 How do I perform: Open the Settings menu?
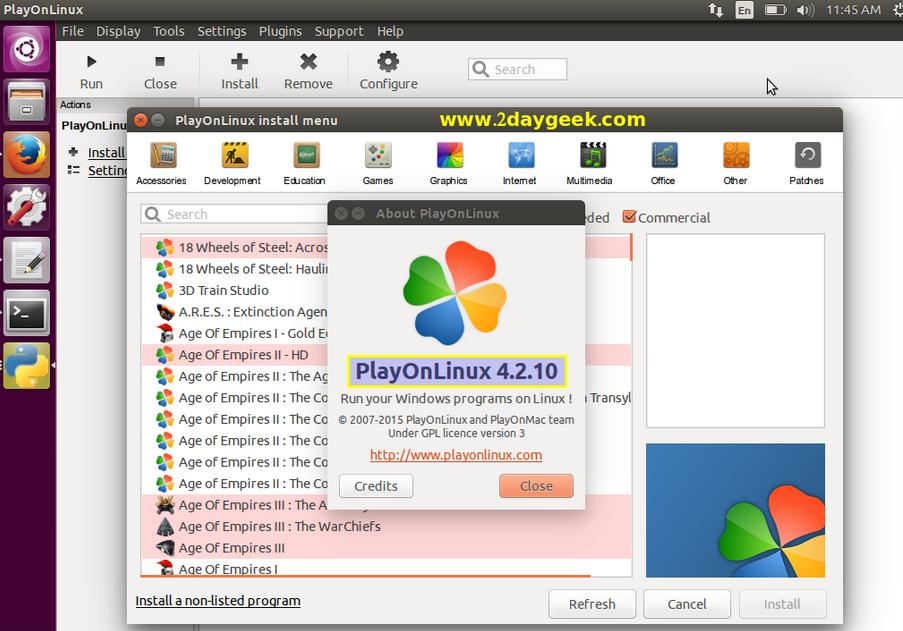(x=222, y=31)
